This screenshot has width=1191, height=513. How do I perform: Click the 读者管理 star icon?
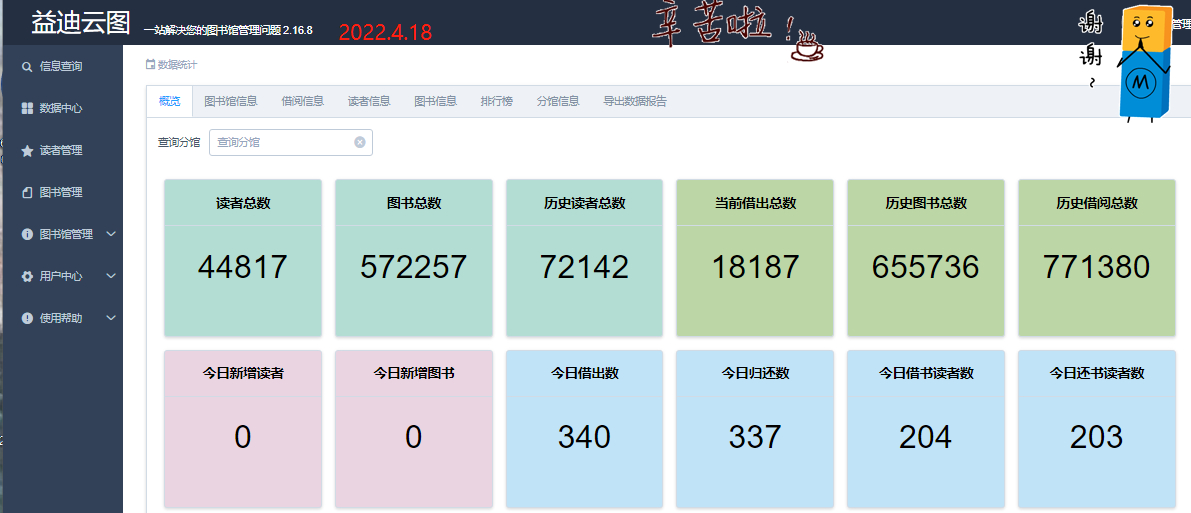pos(27,151)
